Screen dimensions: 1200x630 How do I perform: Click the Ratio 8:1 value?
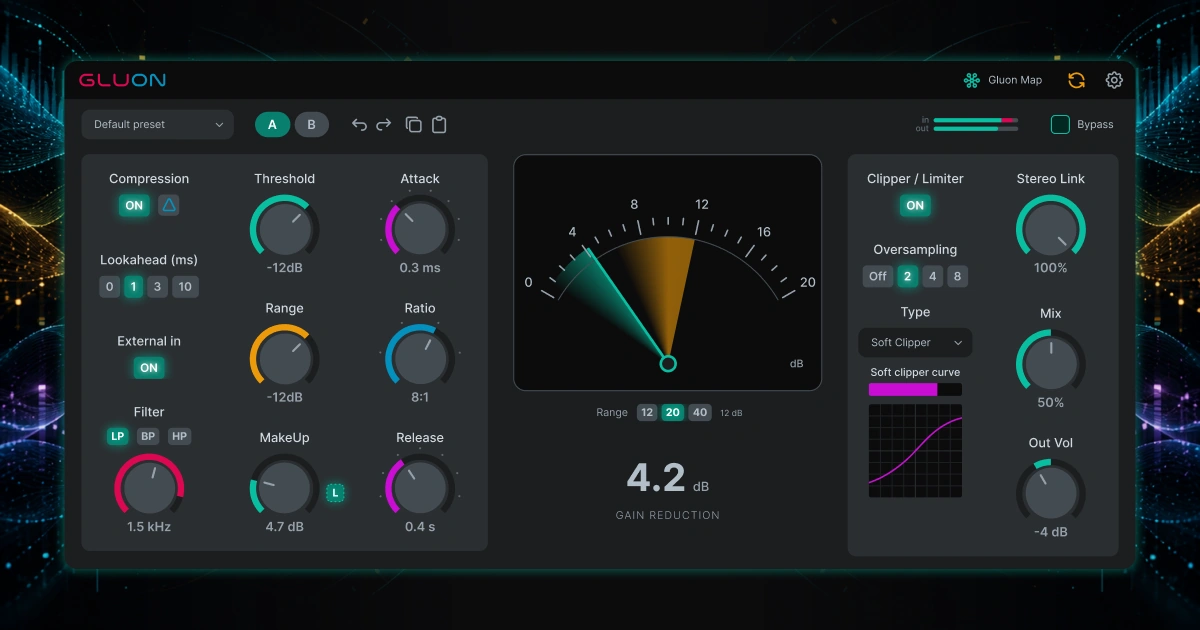click(420, 397)
